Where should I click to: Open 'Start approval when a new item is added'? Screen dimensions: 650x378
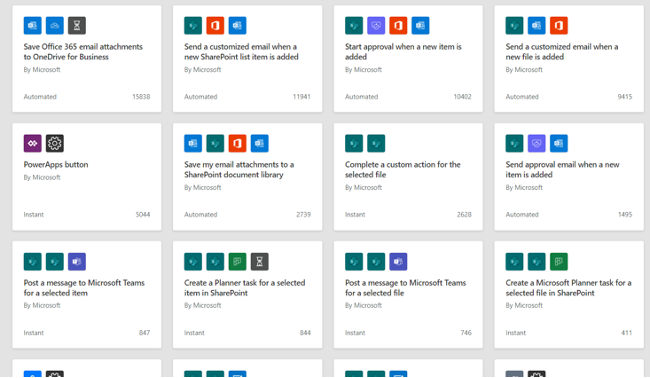tap(403, 52)
